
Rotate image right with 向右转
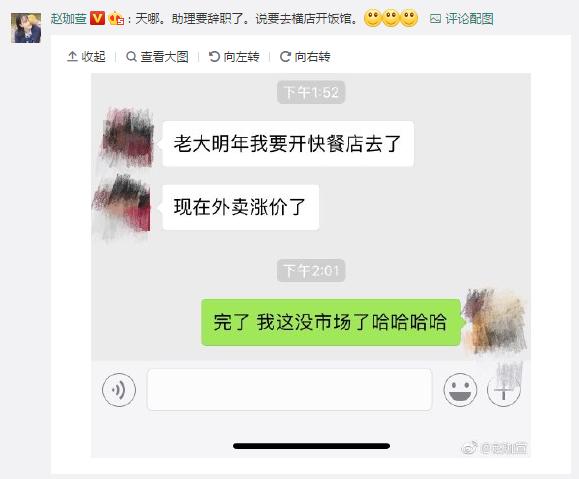[305, 57]
